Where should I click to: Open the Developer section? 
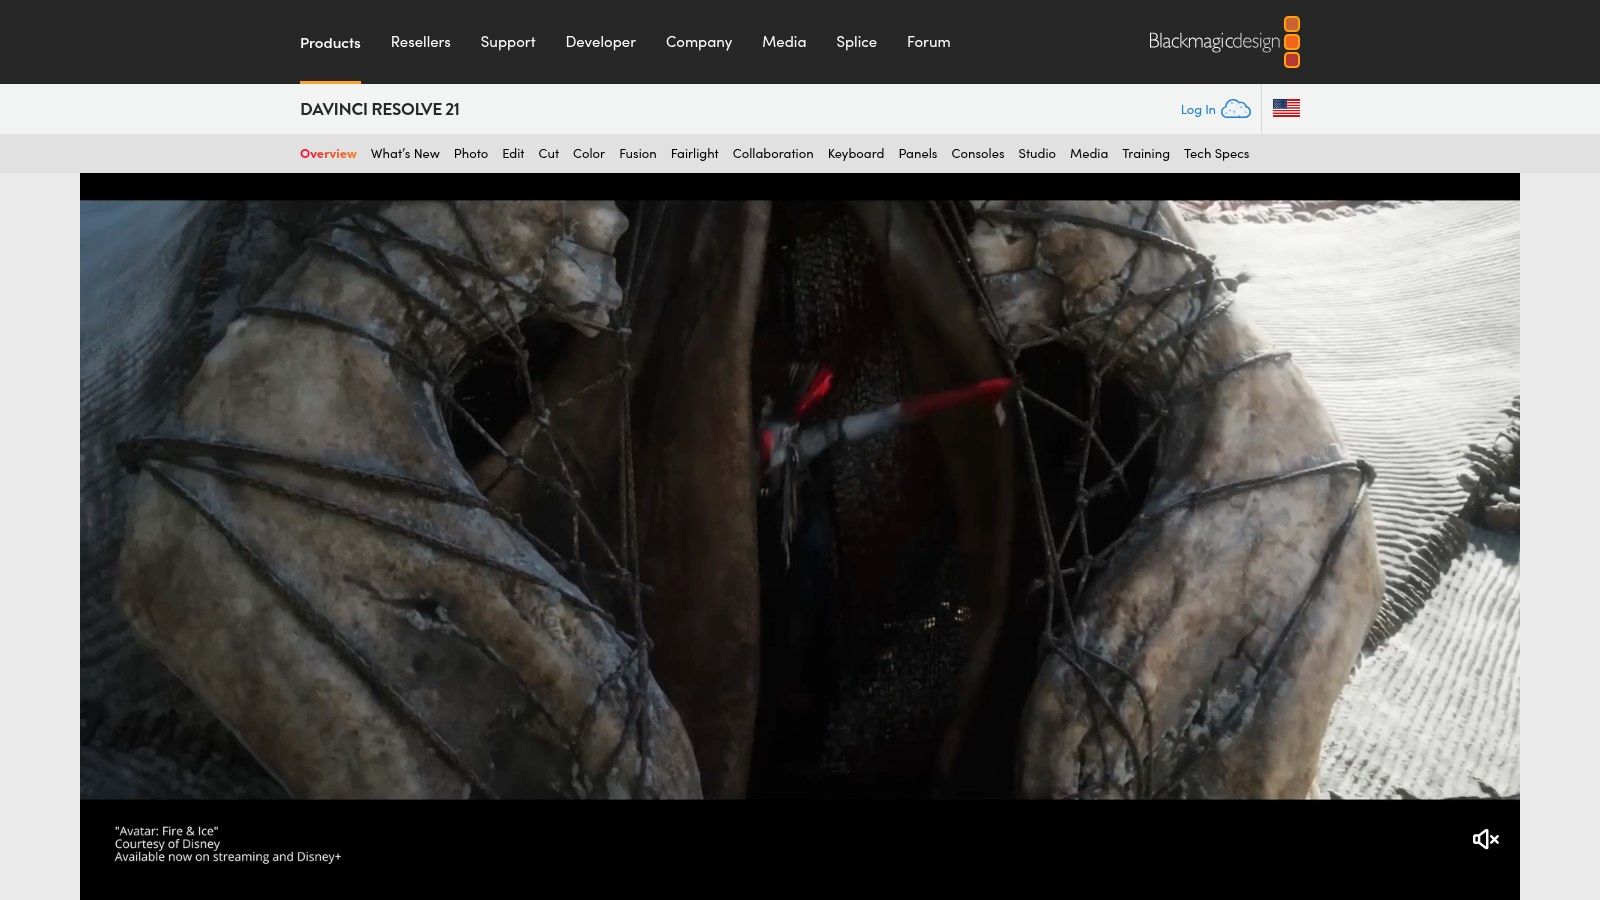(x=600, y=42)
